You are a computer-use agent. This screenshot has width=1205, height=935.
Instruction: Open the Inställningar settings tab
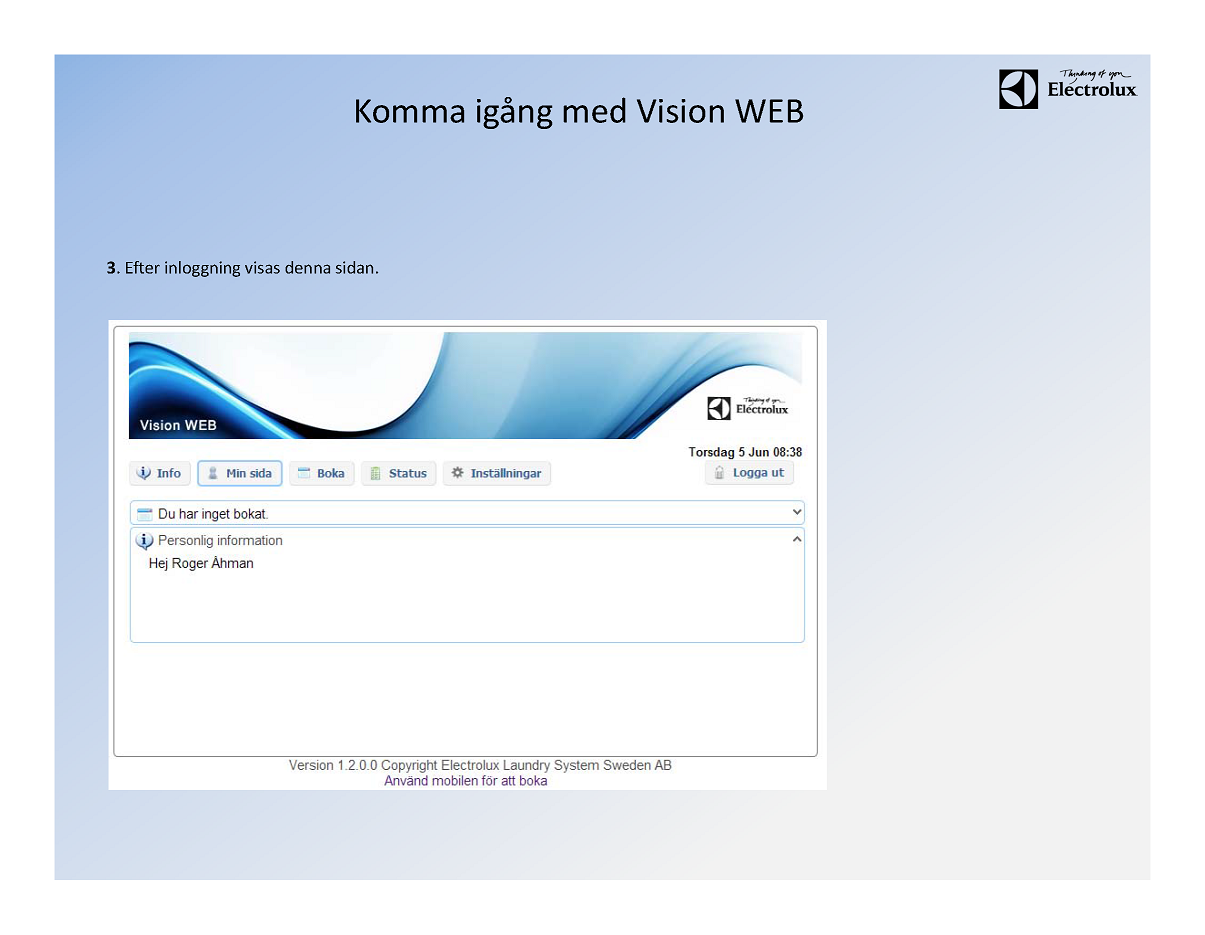tap(496, 473)
